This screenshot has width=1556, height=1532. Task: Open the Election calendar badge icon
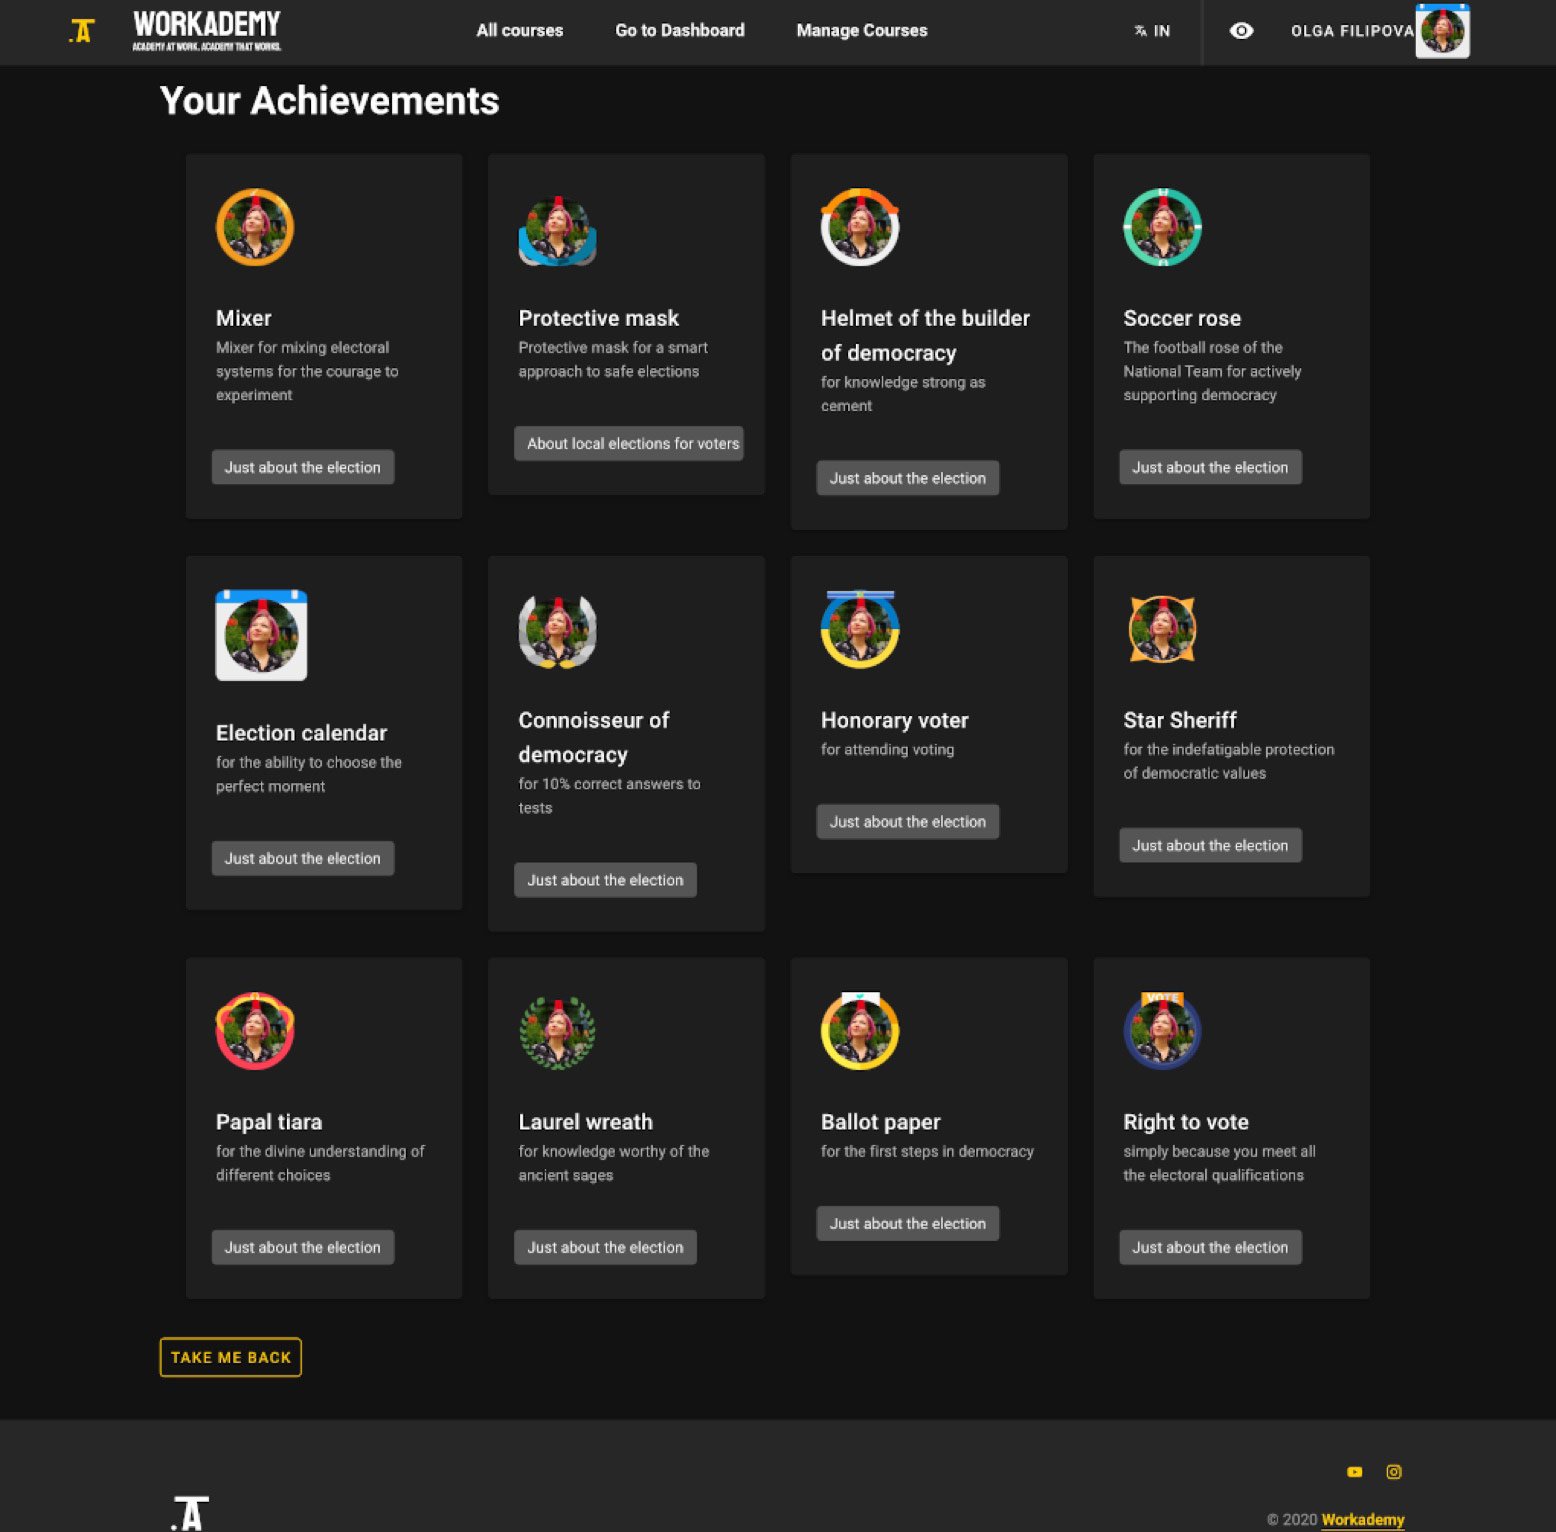261,635
